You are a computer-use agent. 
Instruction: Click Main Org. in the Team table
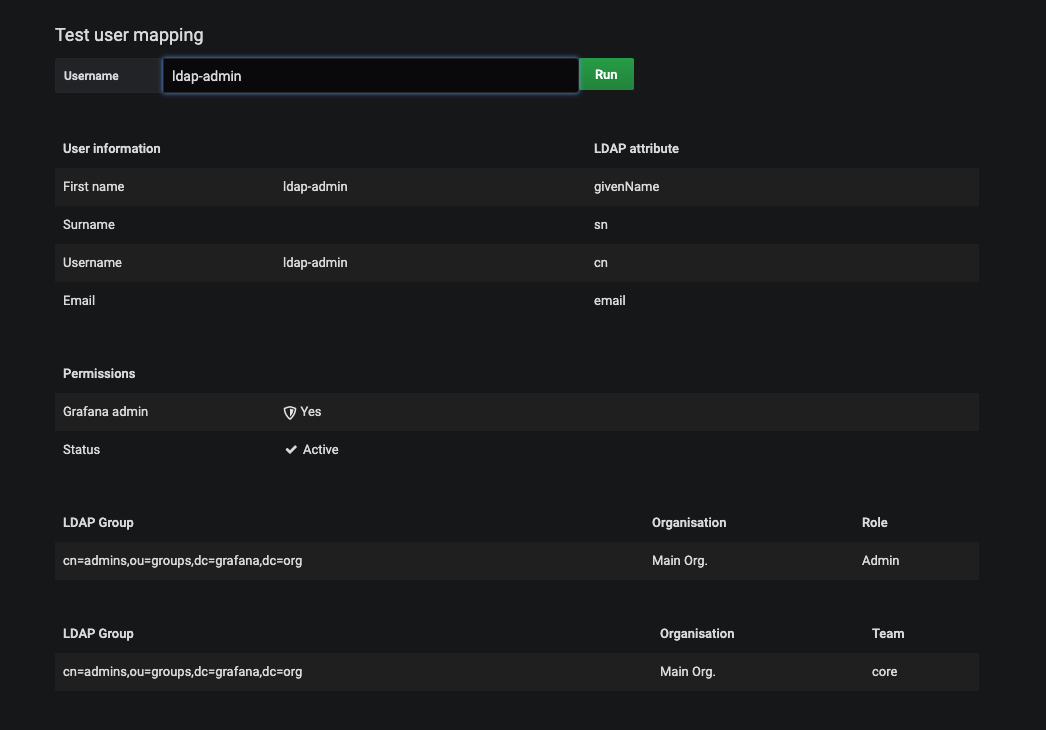point(687,672)
